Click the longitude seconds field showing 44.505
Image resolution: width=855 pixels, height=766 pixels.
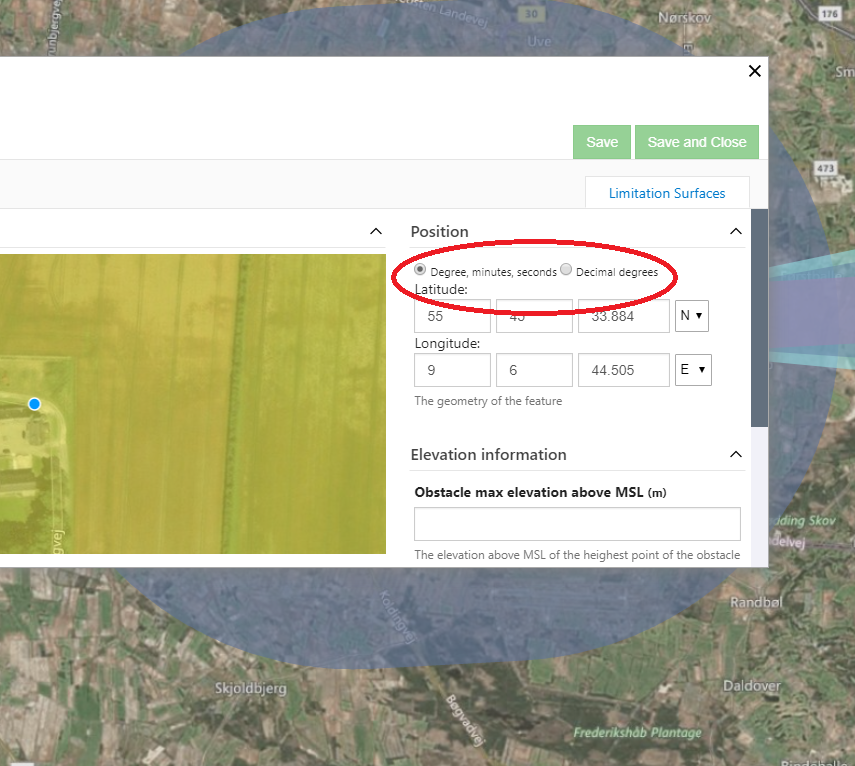tap(623, 369)
